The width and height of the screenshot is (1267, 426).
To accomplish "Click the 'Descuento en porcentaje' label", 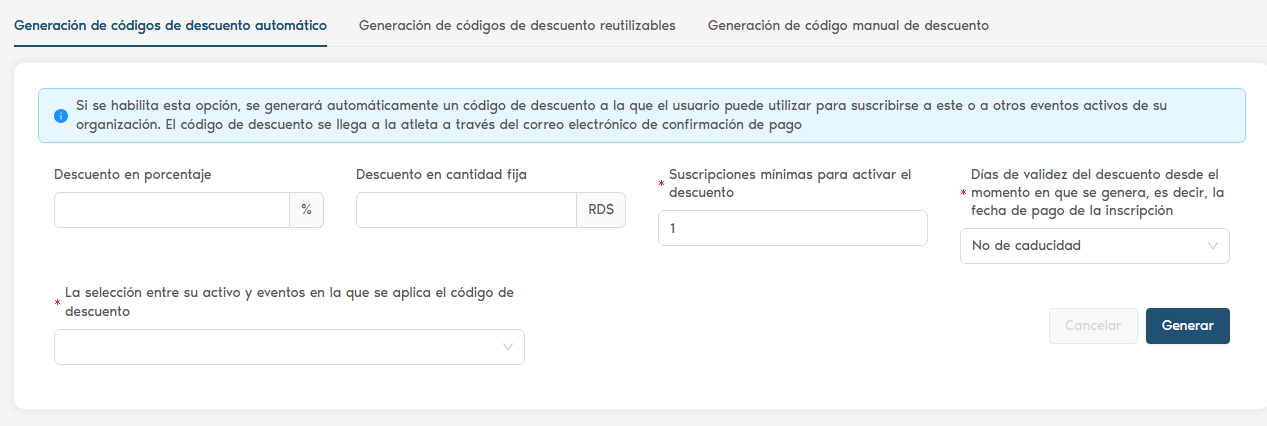I will point(132,174).
